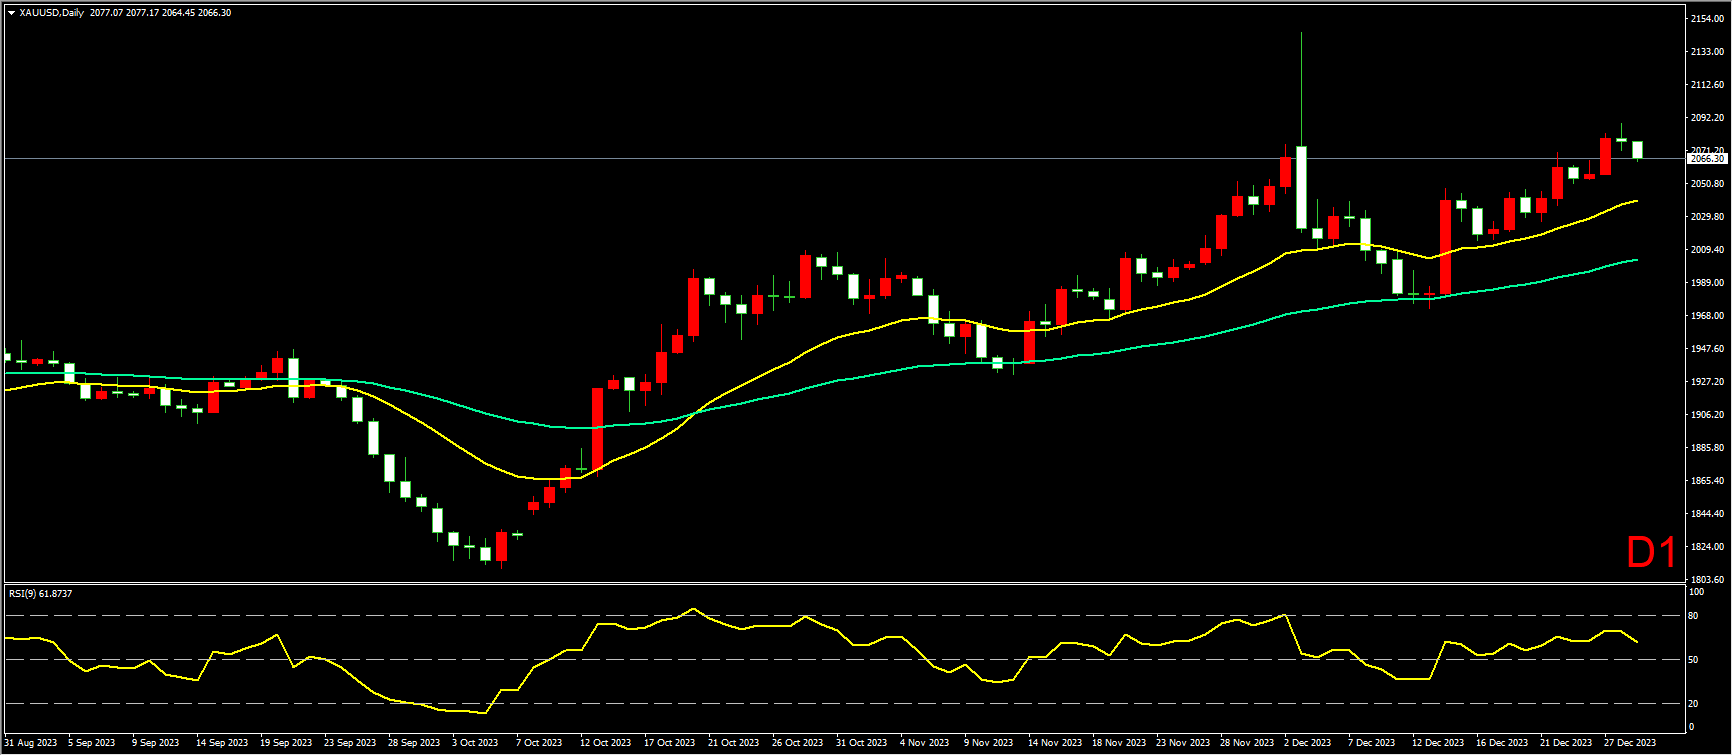Click the 1947.60 price axis label
Screen dimensions: 1733x756
click(1706, 349)
